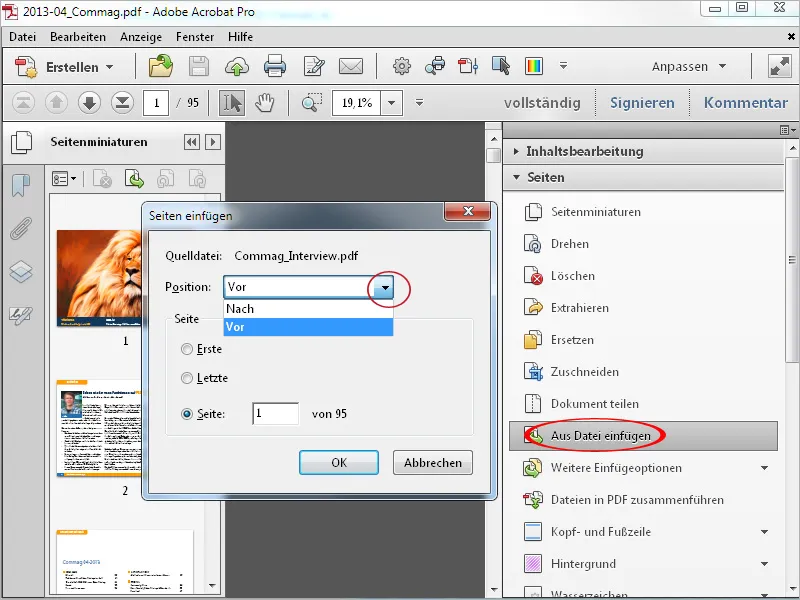Image resolution: width=800 pixels, height=600 pixels.
Task: Click the cloud upload icon
Action: point(237,66)
